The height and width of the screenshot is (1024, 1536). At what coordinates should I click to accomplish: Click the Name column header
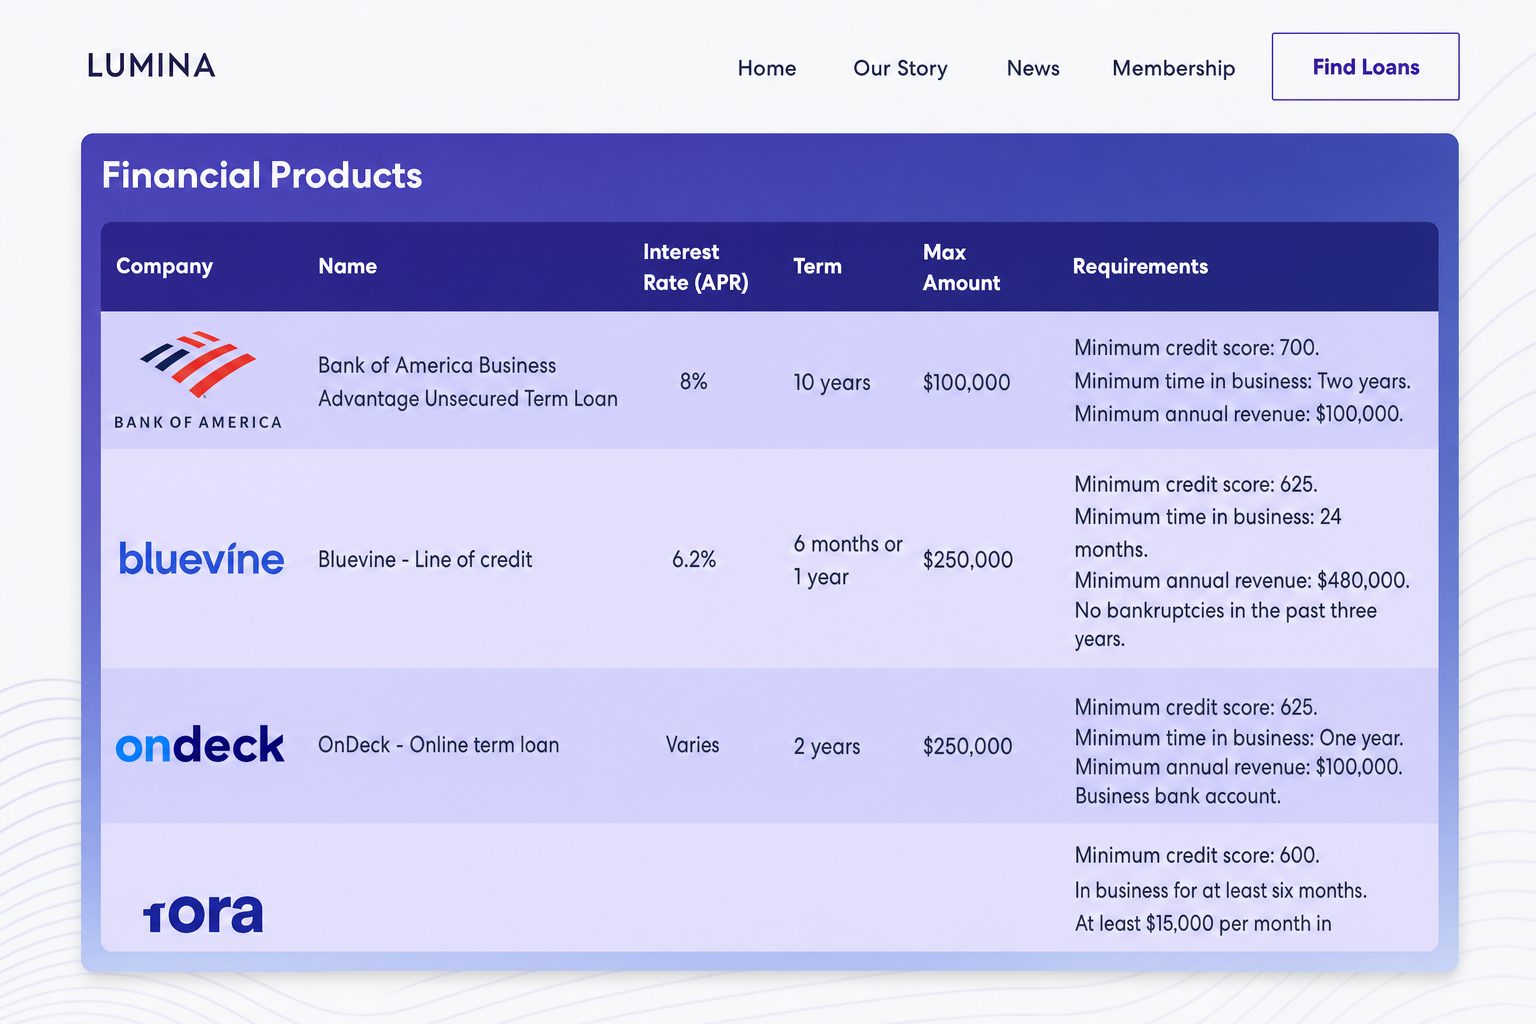348,266
